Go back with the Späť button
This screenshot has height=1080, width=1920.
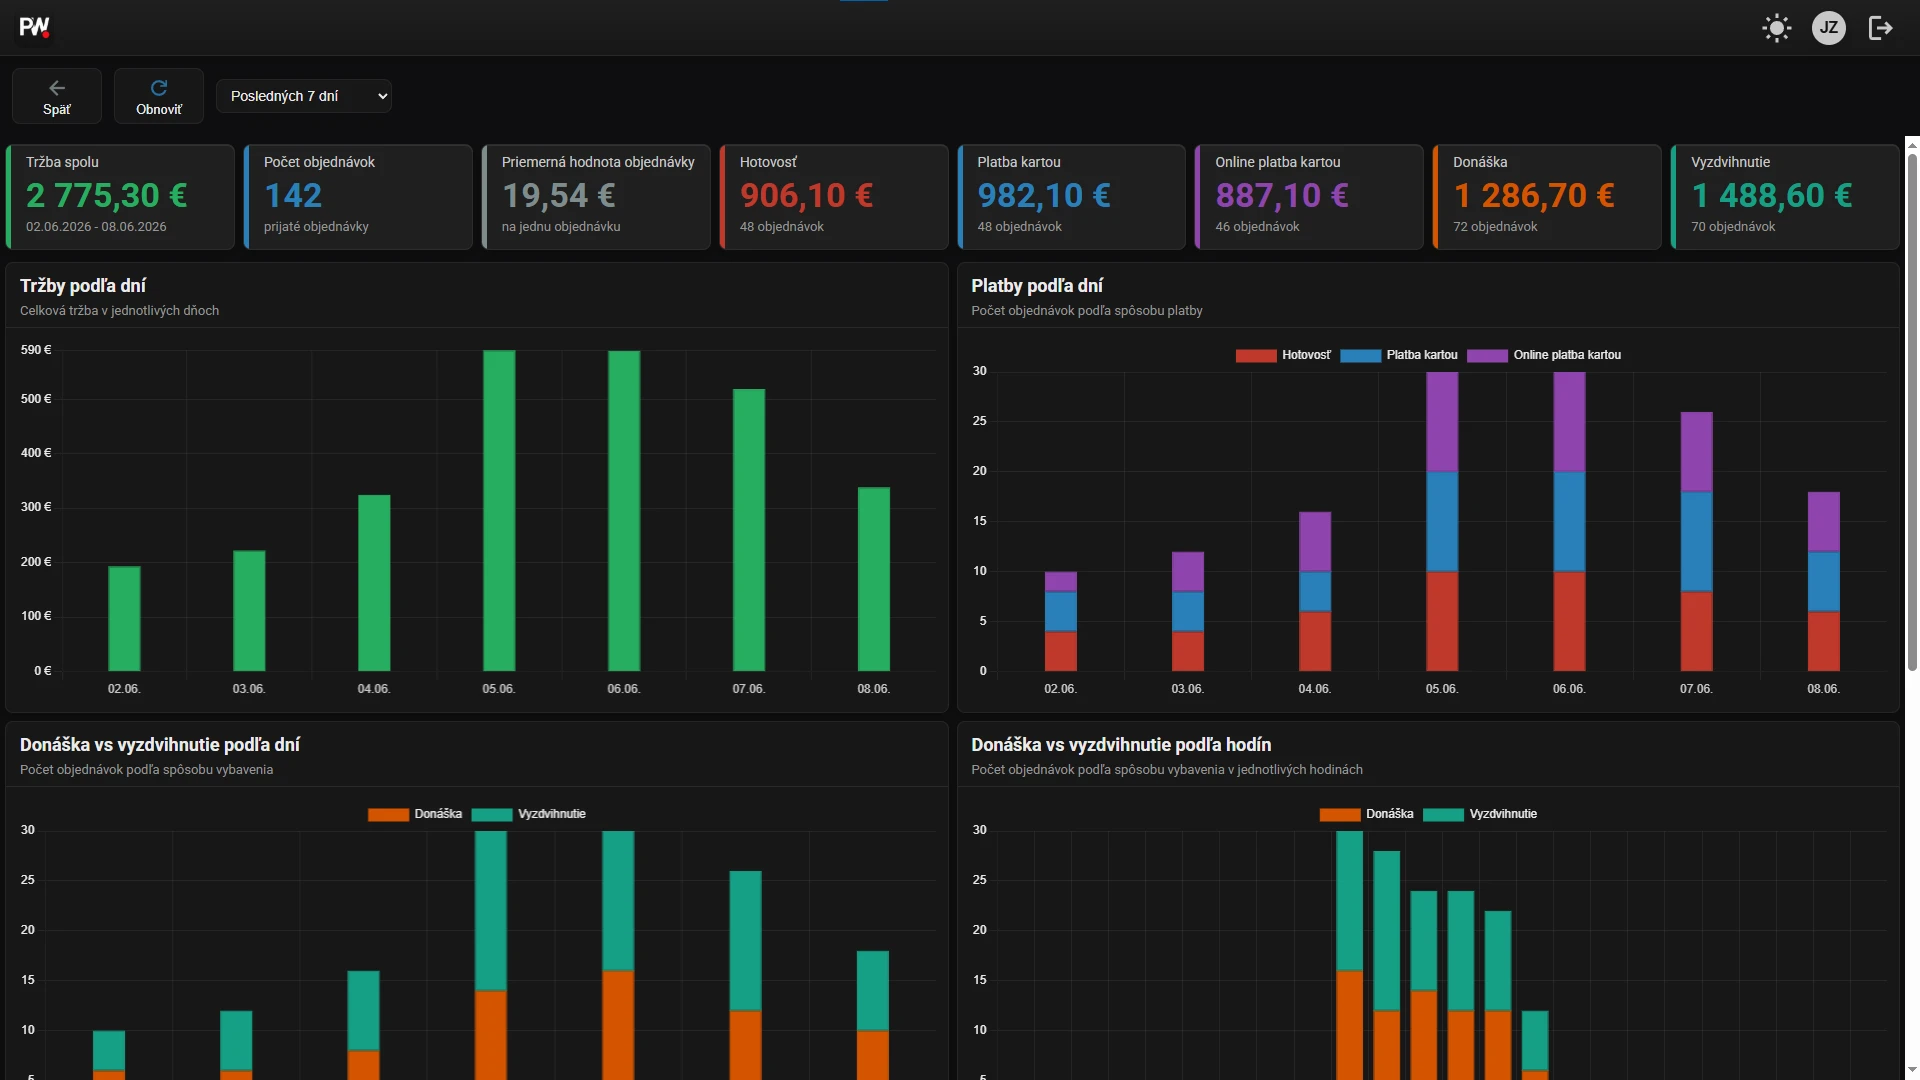57,97
